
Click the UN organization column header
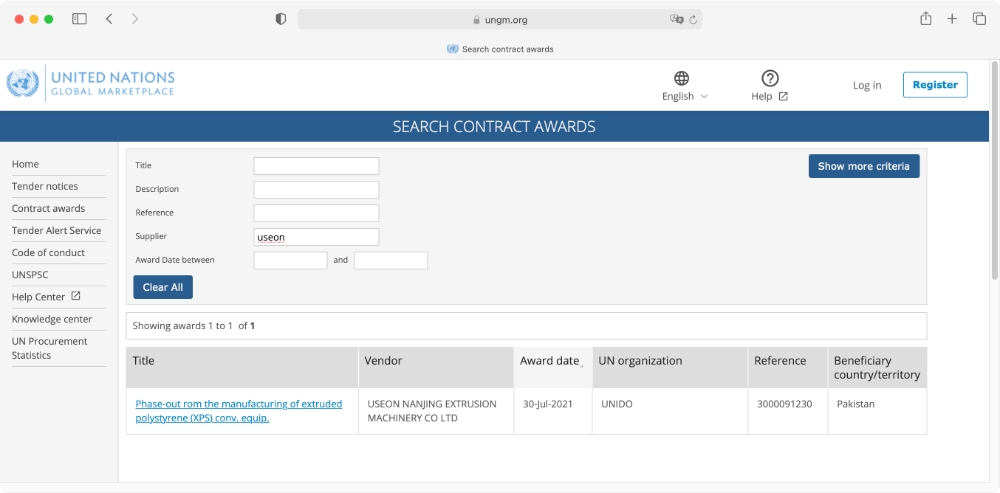click(670, 367)
